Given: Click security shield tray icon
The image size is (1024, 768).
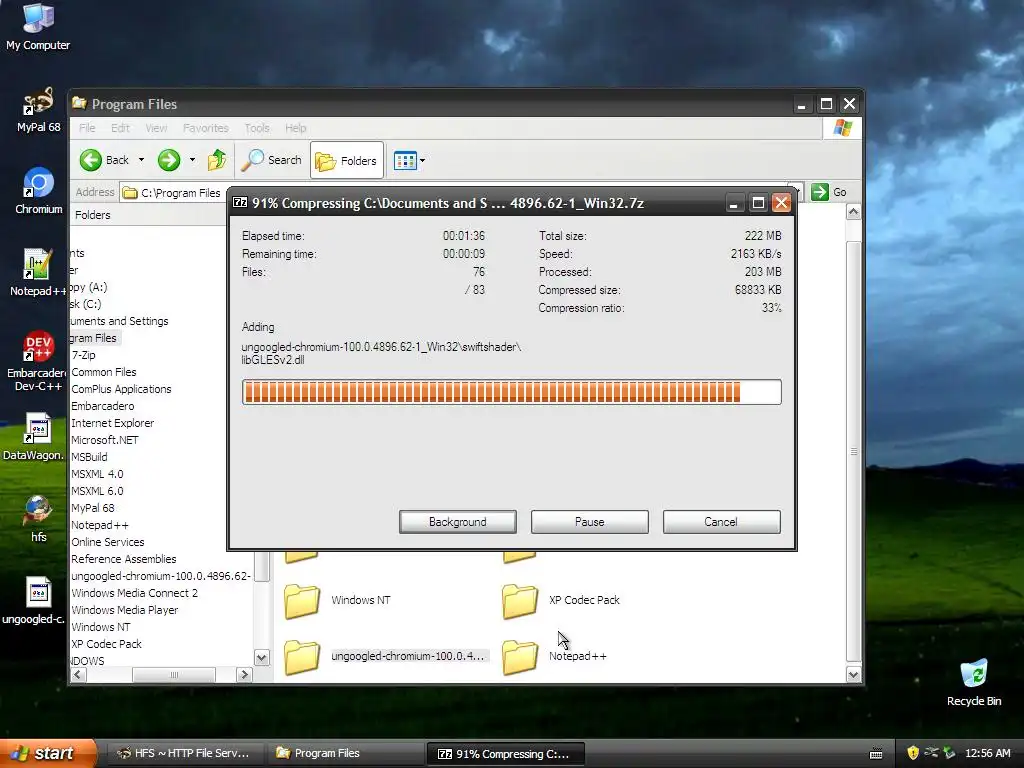Looking at the screenshot, I should (x=913, y=753).
